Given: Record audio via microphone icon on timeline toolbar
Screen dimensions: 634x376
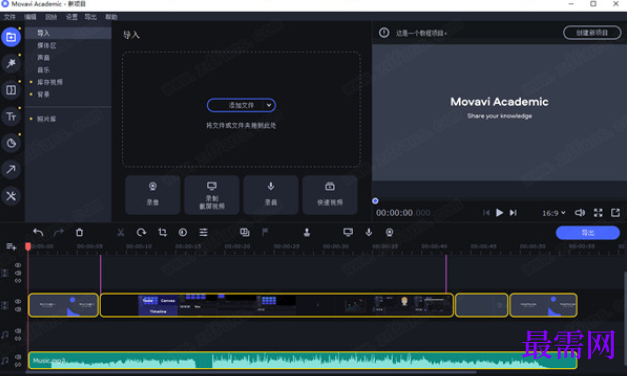Looking at the screenshot, I should click(369, 232).
